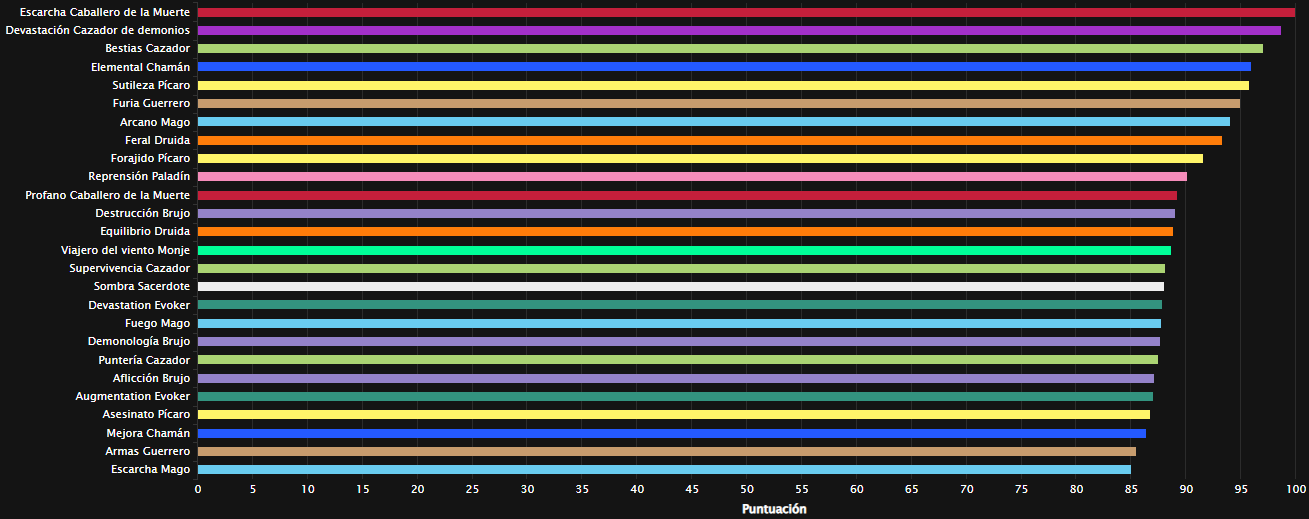Click the blue Mejora Chamán bar

tap(671, 433)
